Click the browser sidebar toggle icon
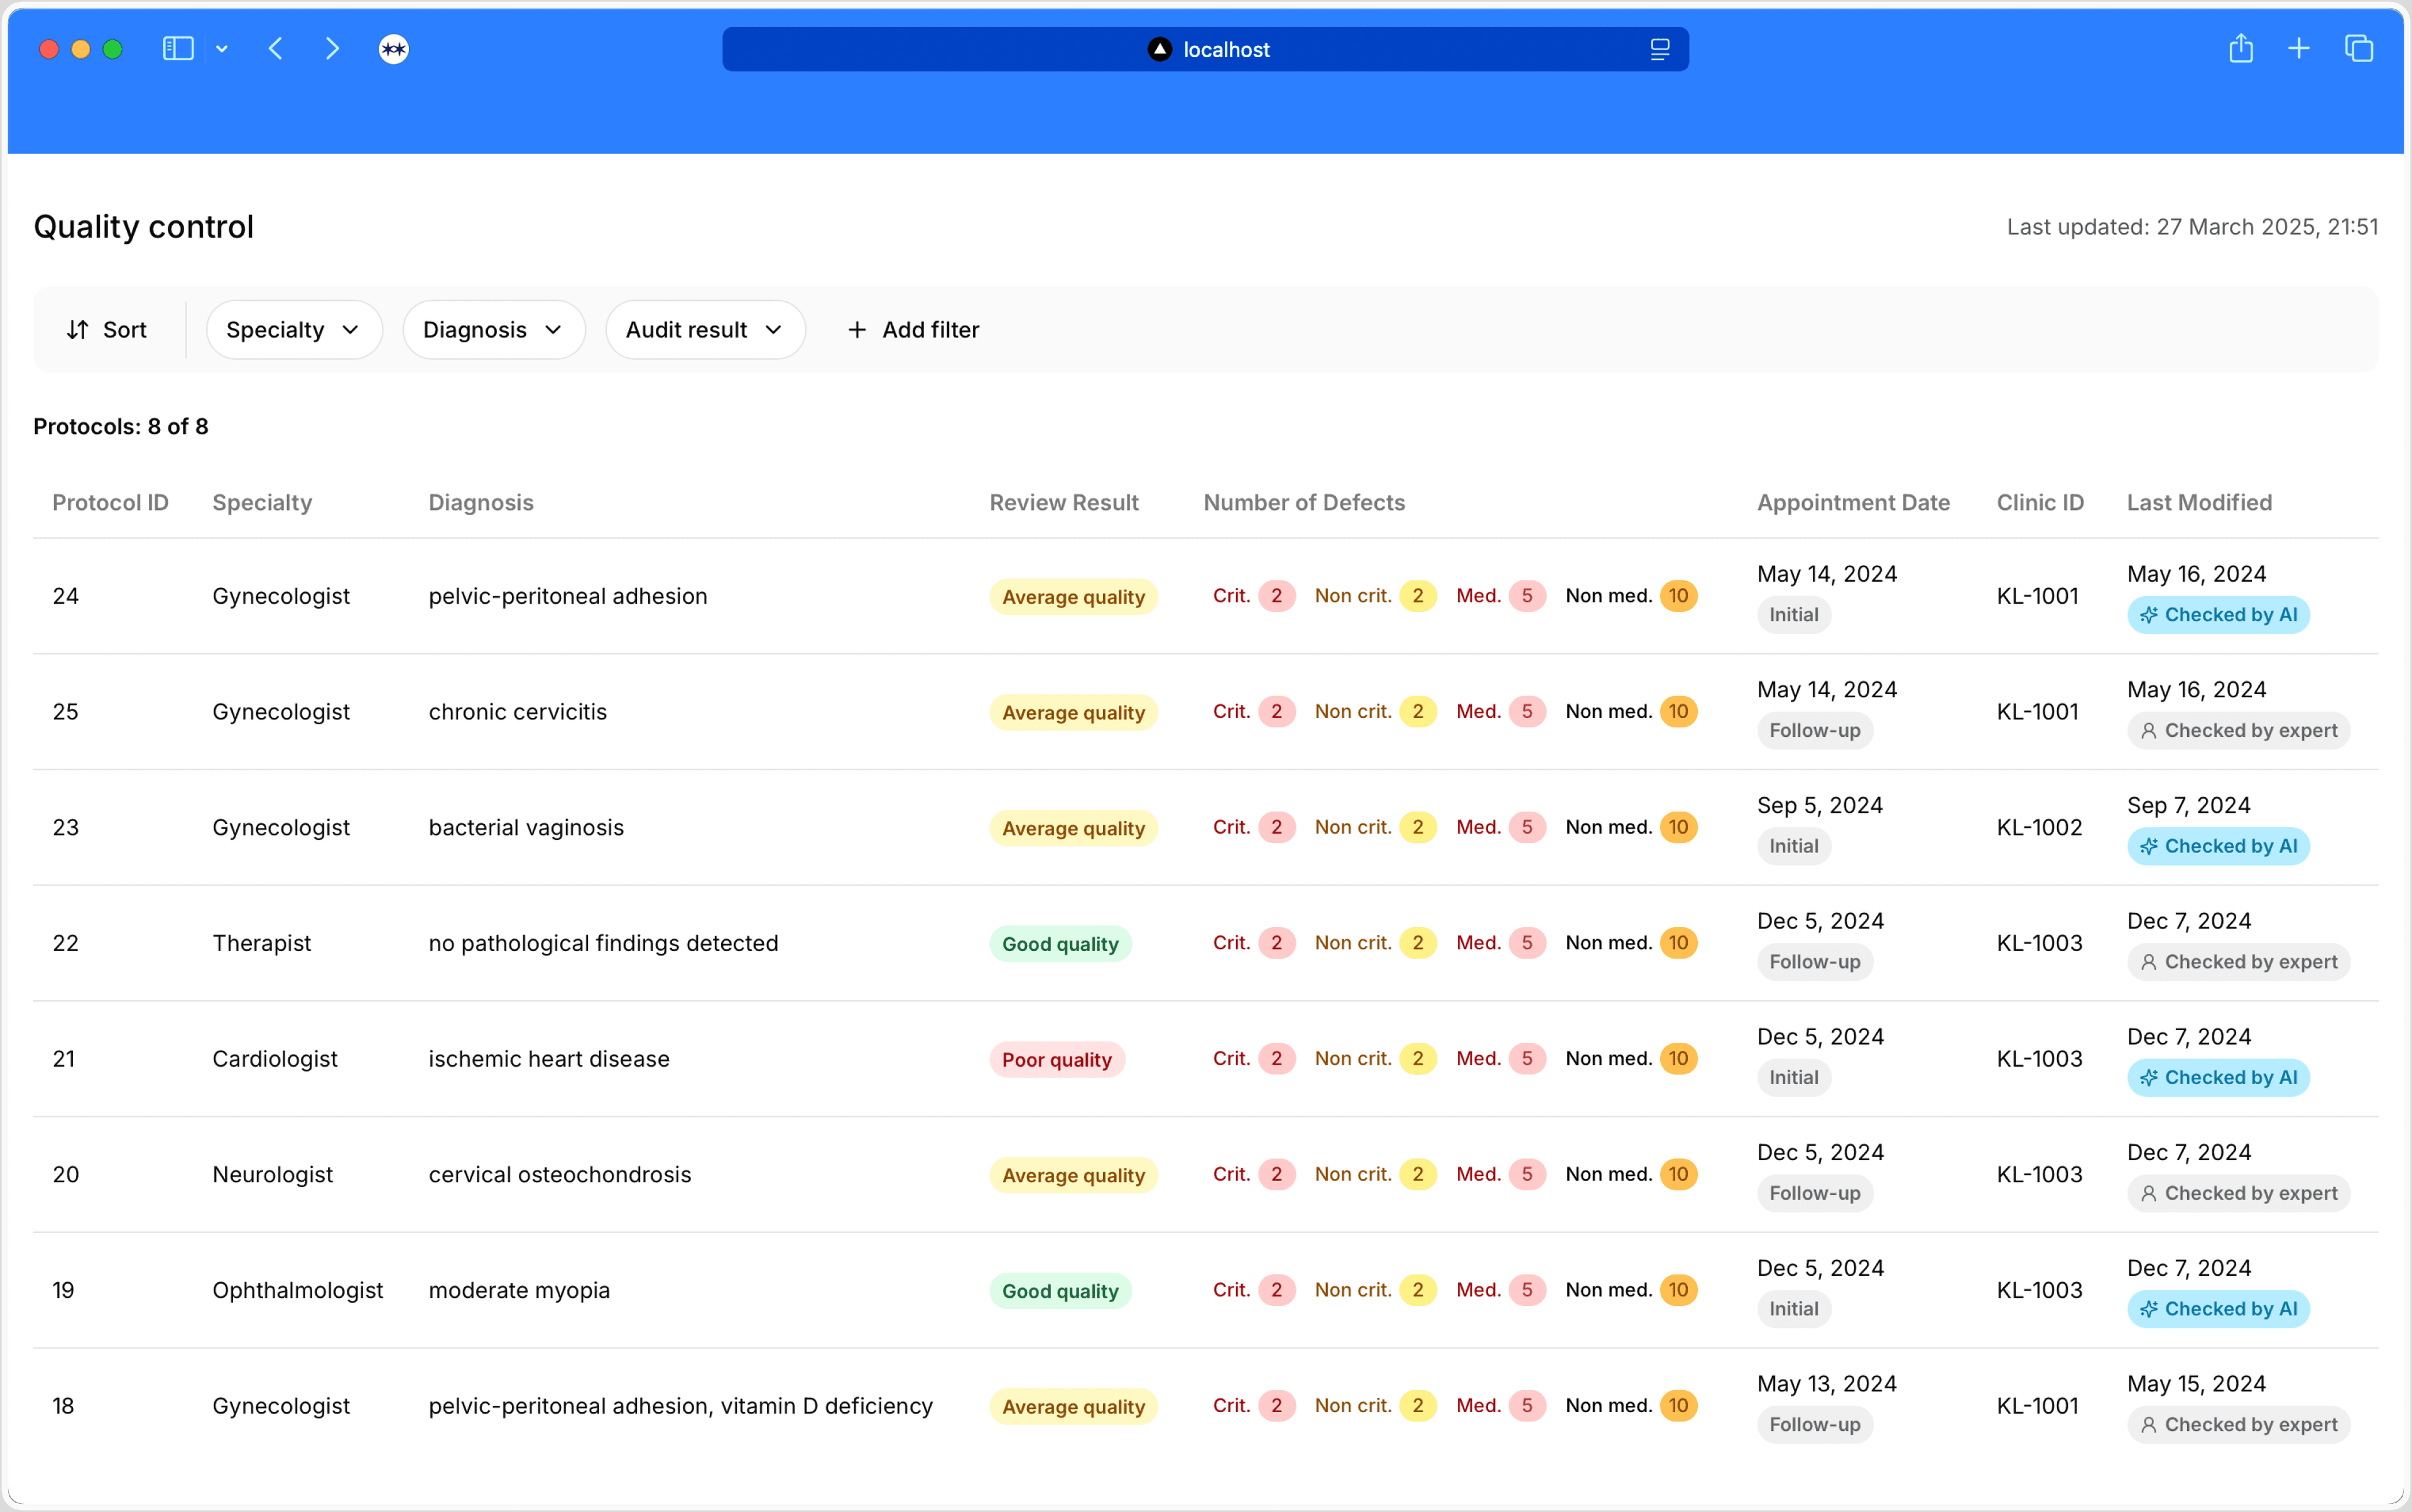Screen dimensions: 2412x1512 tap(178, 49)
